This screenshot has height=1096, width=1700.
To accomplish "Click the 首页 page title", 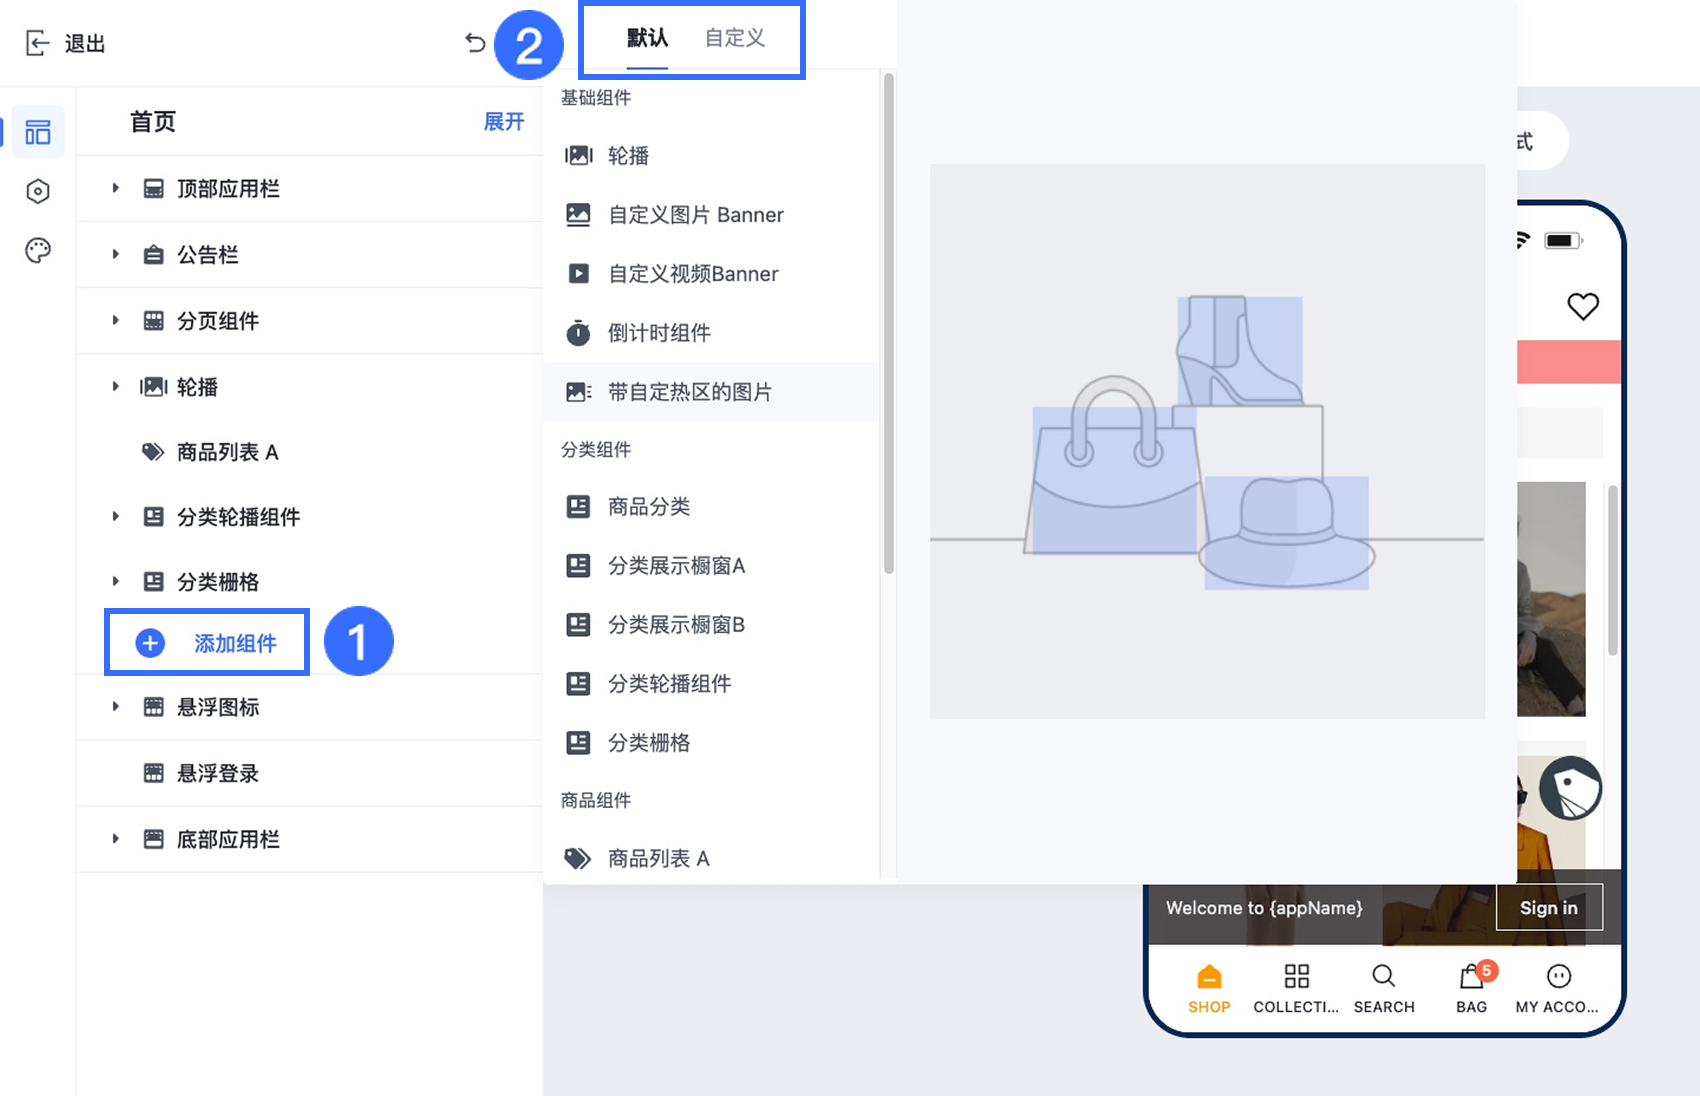I will click(x=153, y=122).
